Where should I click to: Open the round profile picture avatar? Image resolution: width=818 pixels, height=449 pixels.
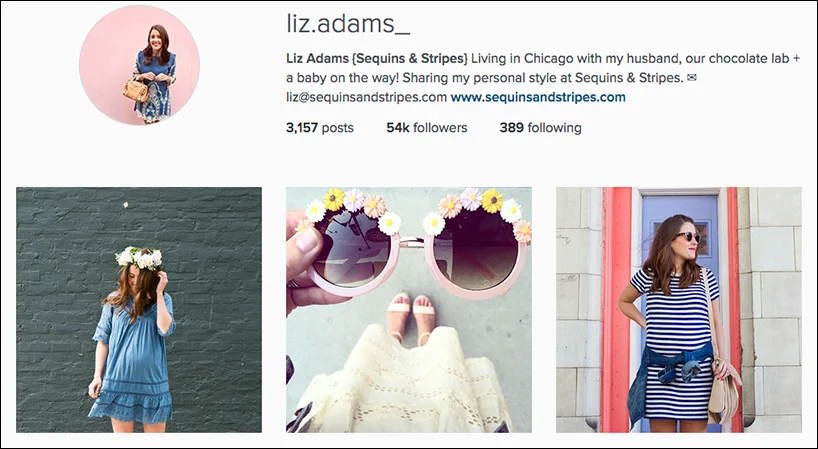[139, 65]
